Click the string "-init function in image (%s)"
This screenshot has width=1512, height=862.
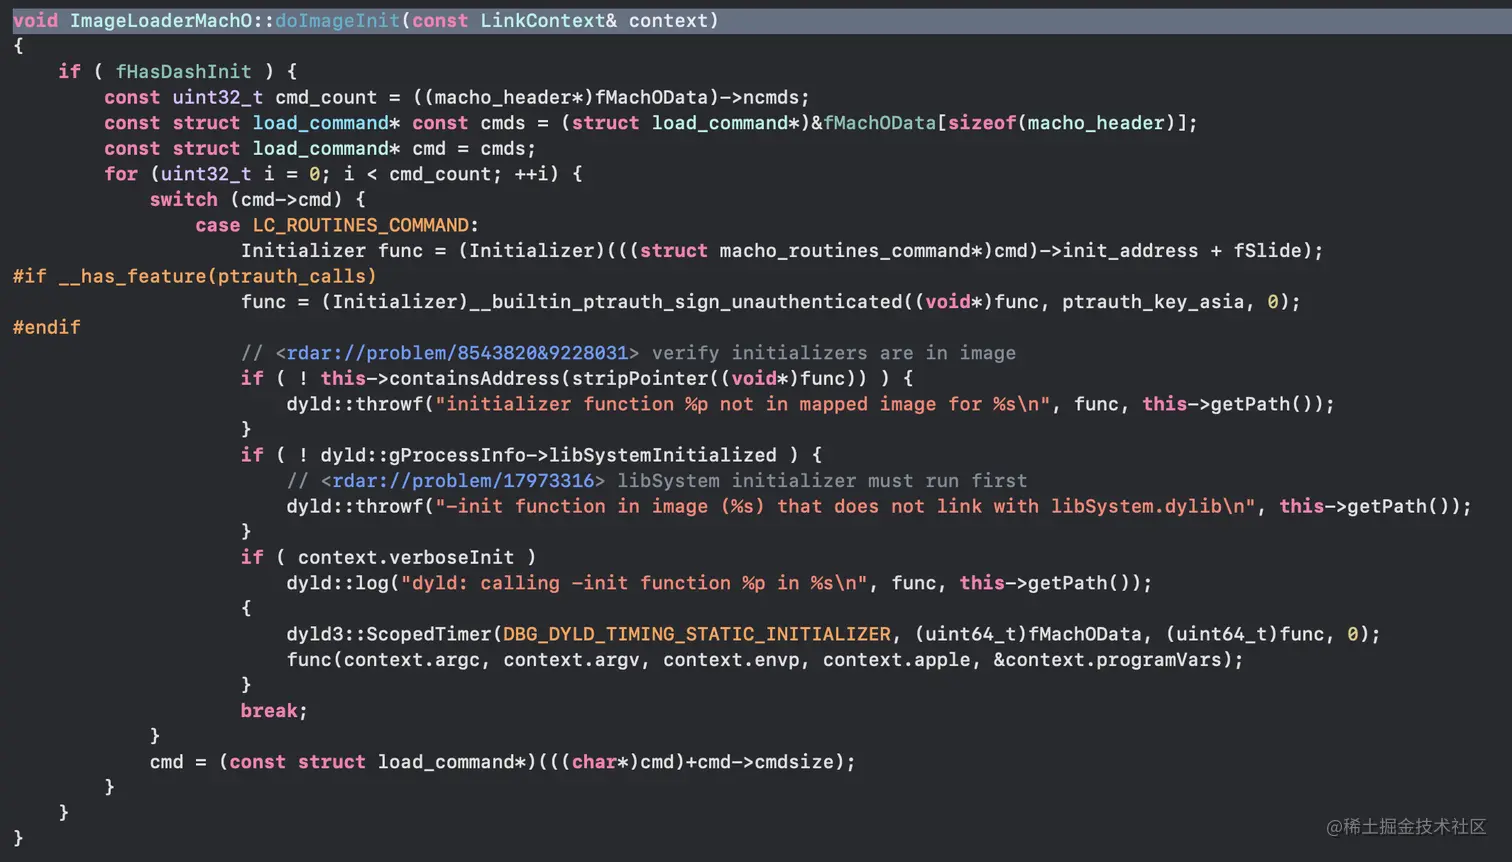pos(600,506)
